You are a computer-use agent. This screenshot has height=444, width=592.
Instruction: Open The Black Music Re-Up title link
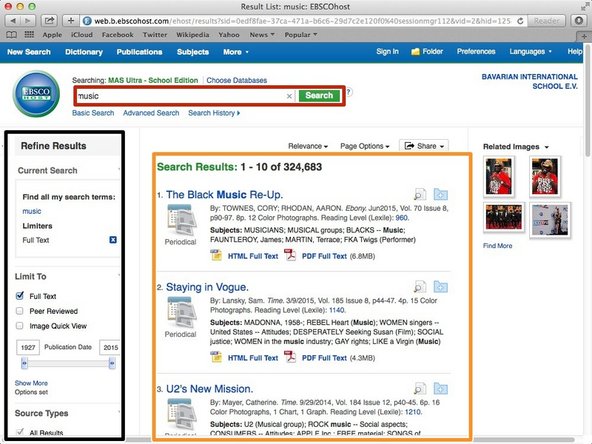tap(224, 195)
